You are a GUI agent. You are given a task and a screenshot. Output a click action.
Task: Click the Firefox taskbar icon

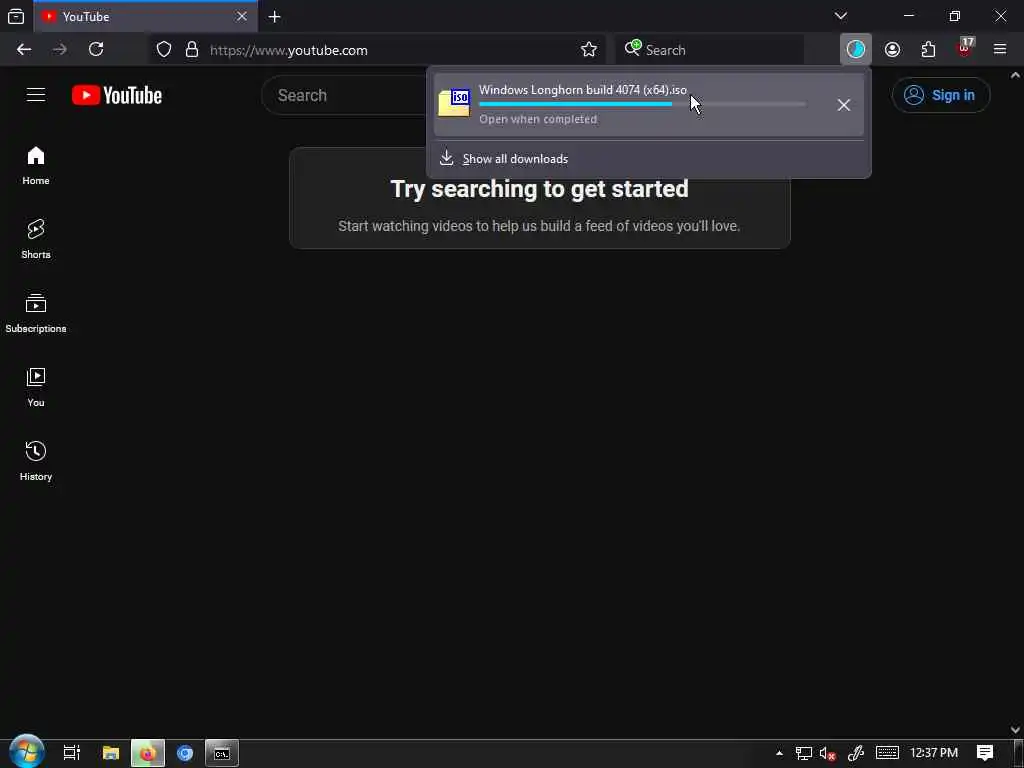tap(148, 753)
